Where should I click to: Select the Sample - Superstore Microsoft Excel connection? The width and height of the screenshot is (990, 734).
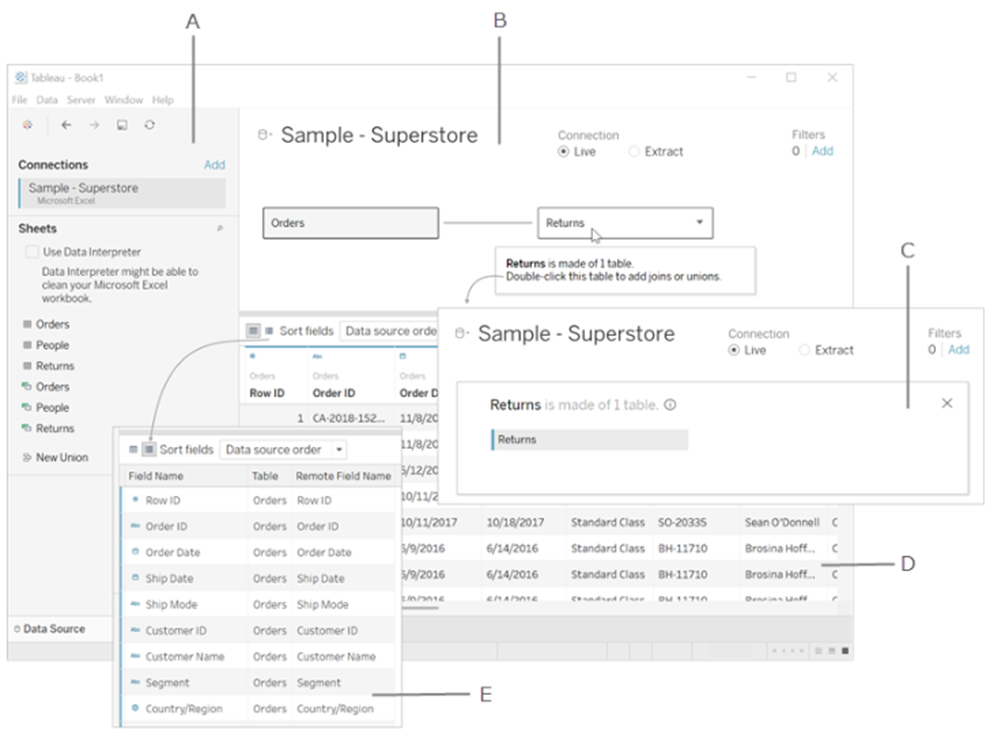[x=122, y=193]
